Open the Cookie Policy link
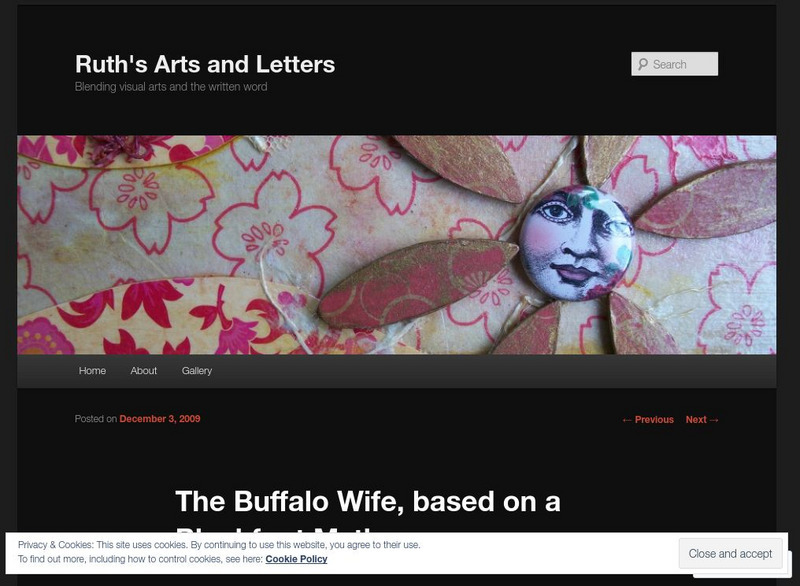Image resolution: width=800 pixels, height=586 pixels. tap(296, 559)
